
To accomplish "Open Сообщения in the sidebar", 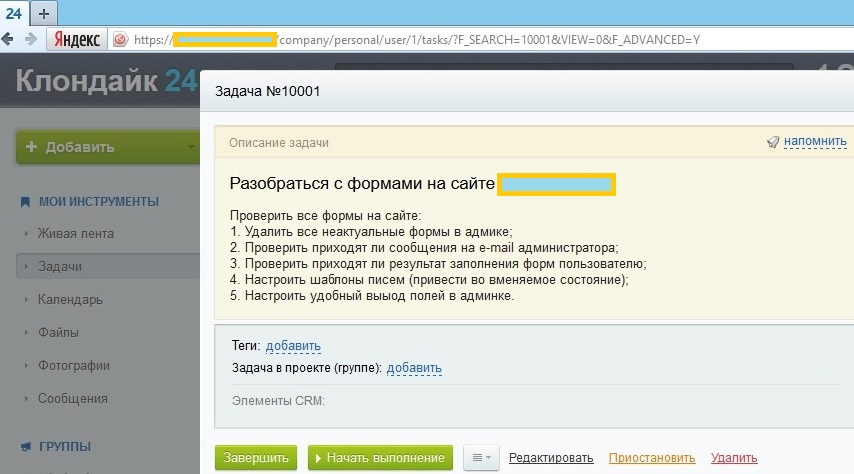I will coord(72,398).
